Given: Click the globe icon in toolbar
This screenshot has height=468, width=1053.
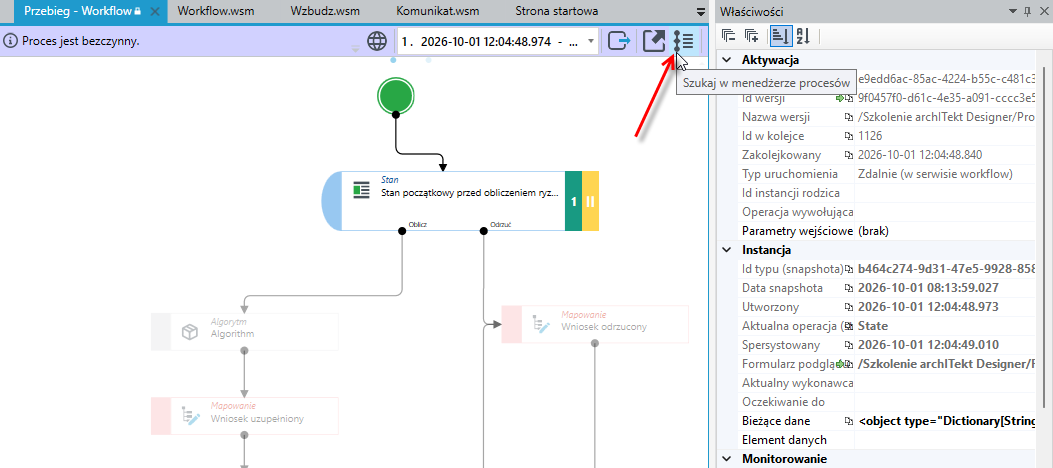Looking at the screenshot, I should tap(377, 42).
